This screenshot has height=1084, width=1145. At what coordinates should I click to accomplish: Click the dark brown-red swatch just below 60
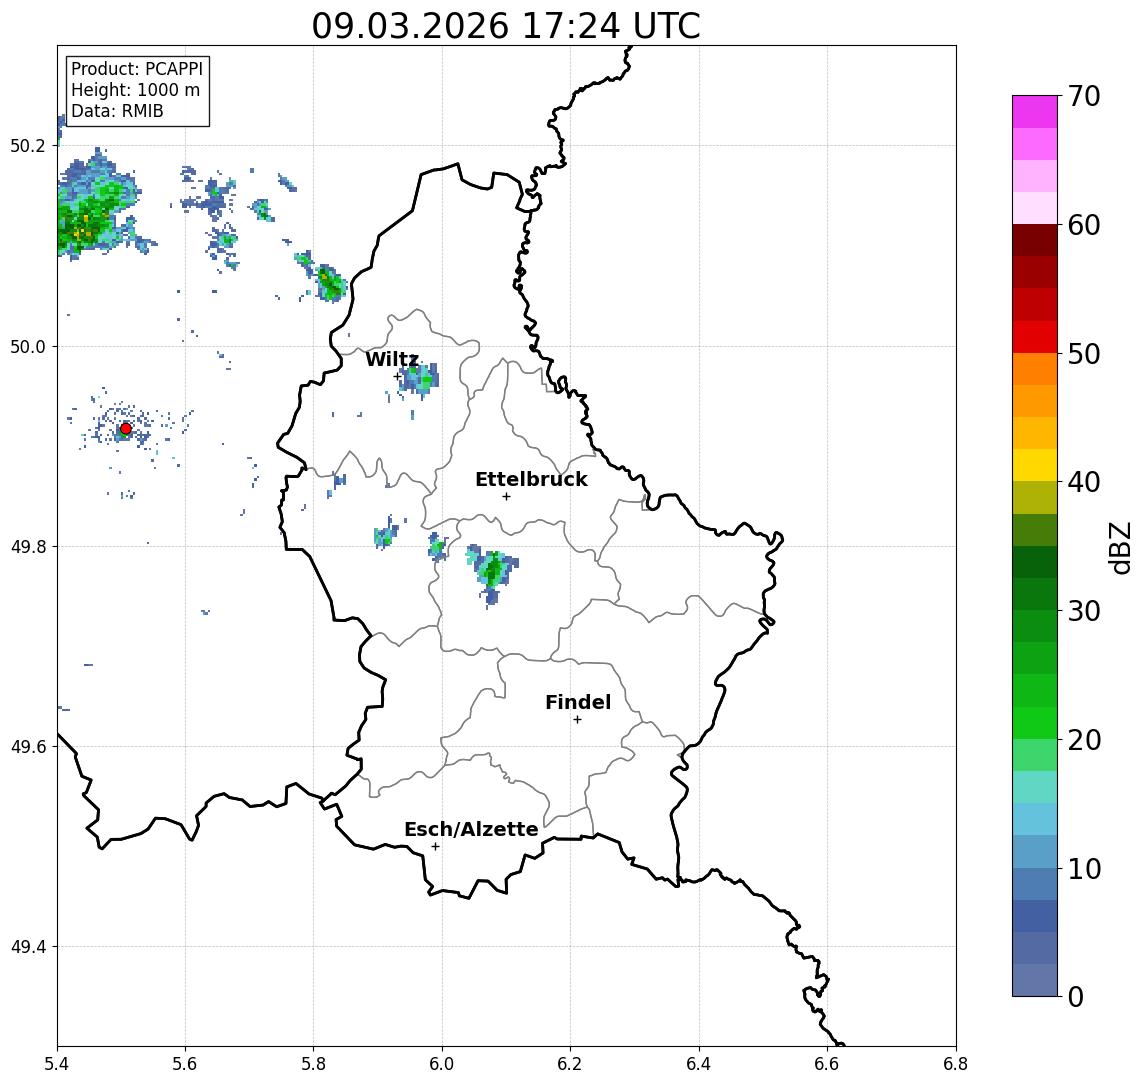[1035, 240]
